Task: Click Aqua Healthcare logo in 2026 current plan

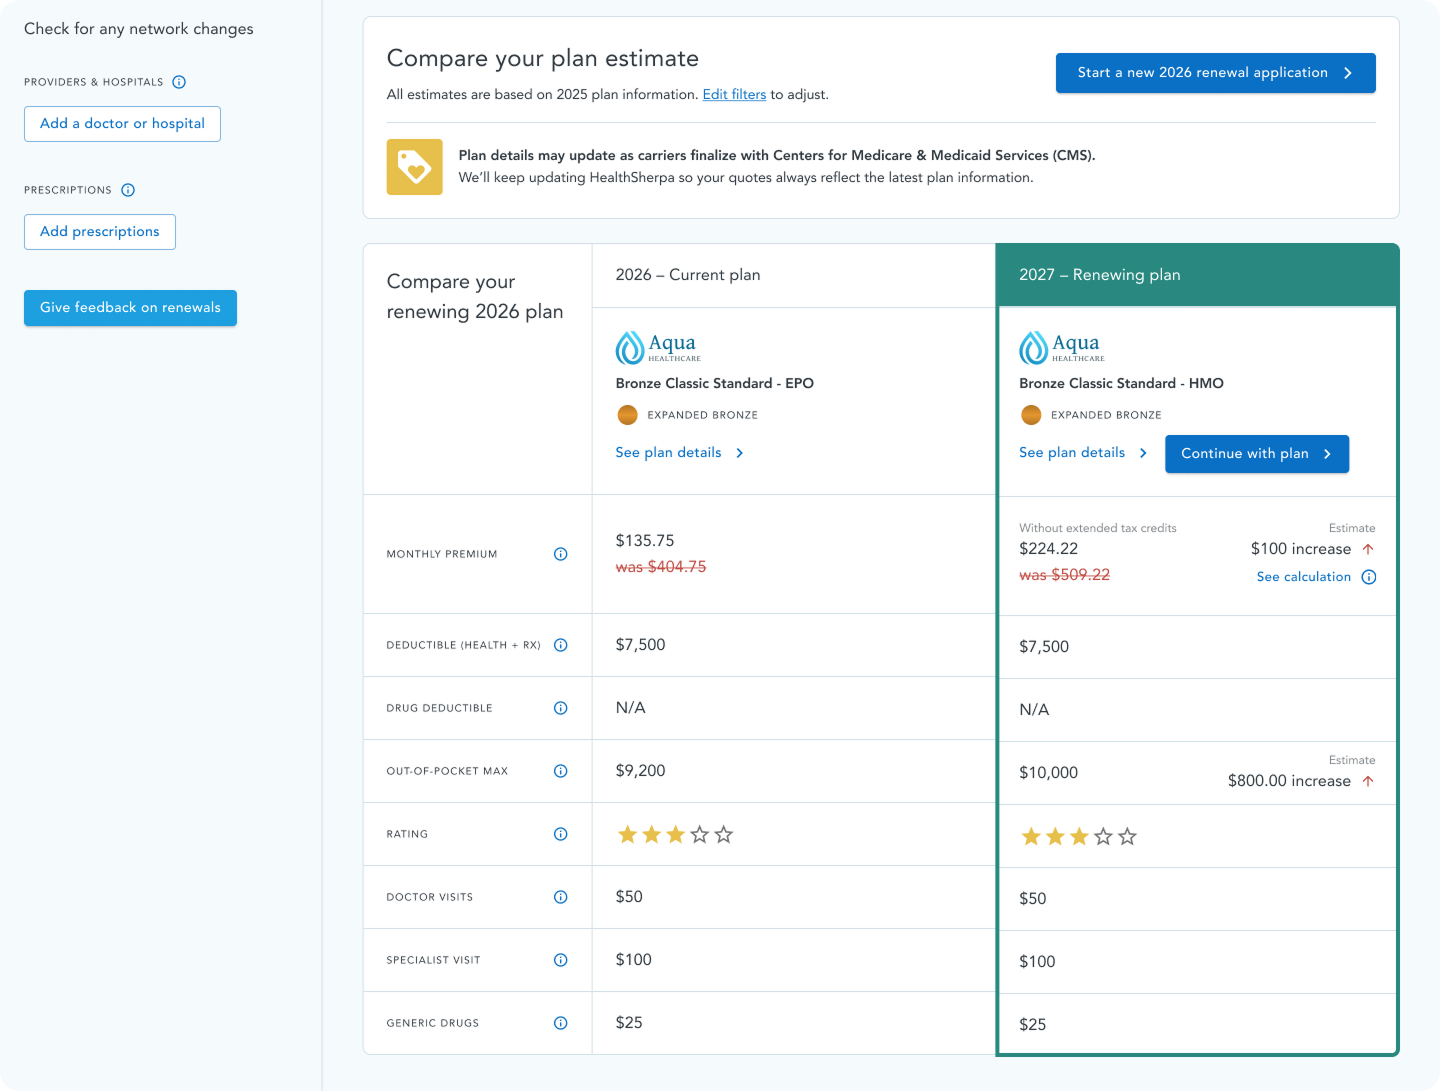Action: (658, 348)
